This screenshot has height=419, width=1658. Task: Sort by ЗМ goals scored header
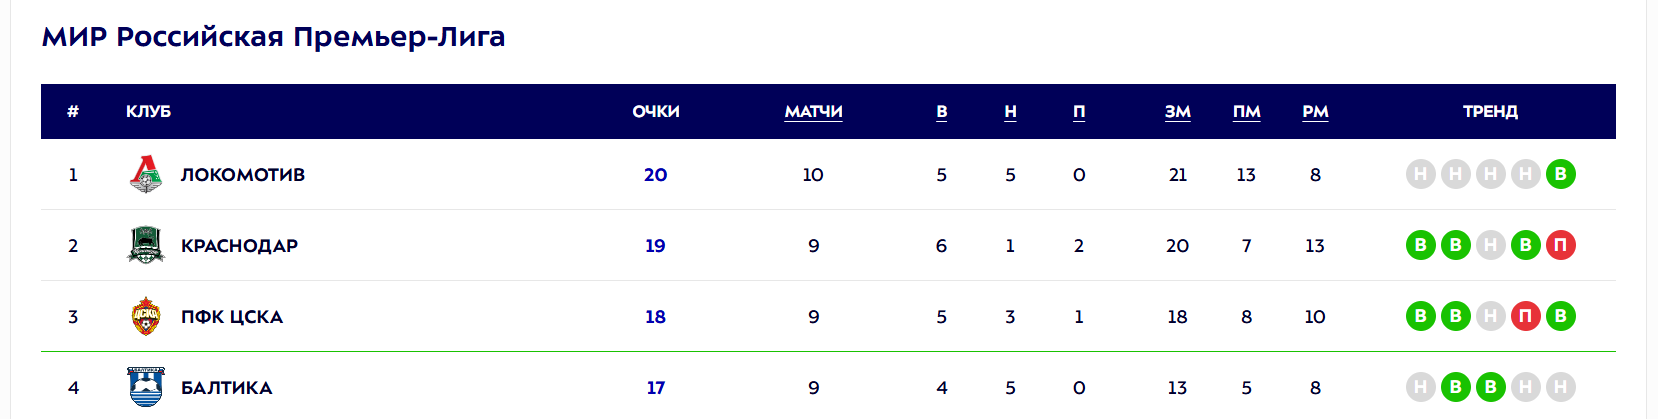[1178, 112]
